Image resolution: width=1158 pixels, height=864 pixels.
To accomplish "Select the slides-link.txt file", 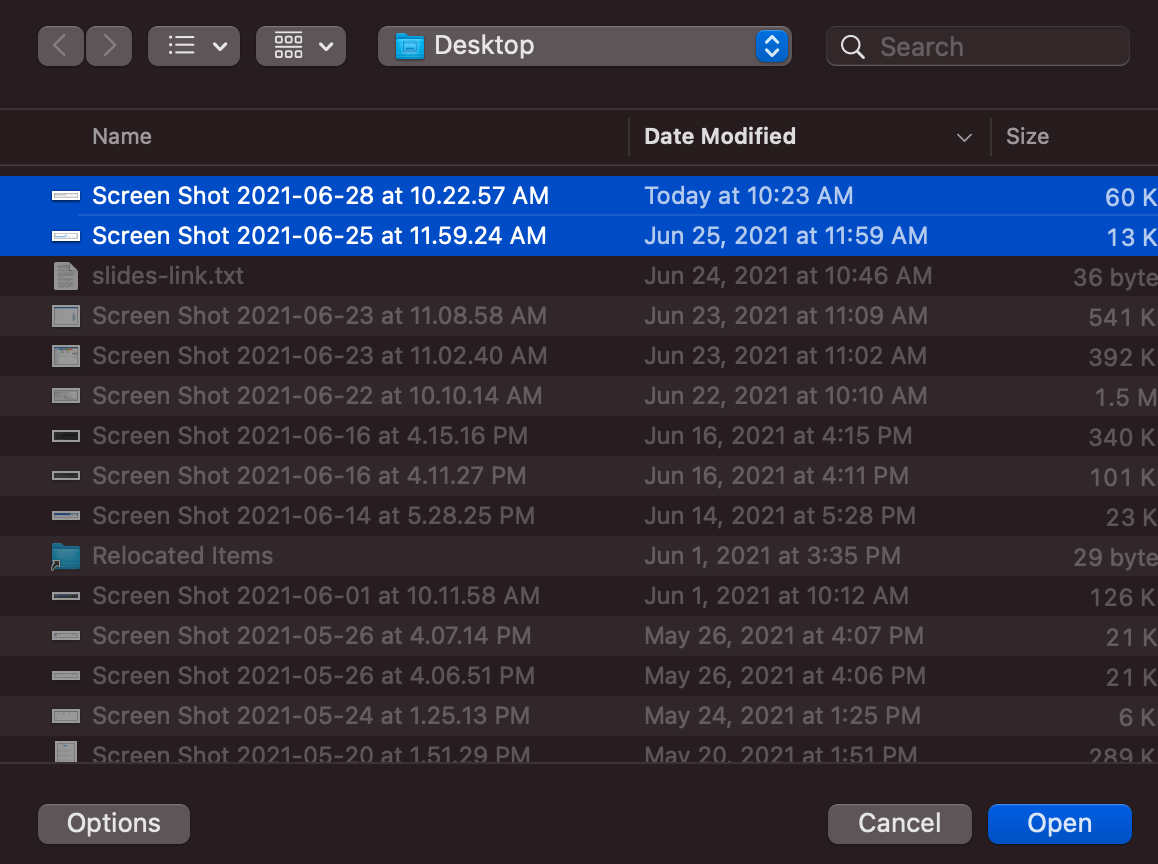I will [168, 276].
